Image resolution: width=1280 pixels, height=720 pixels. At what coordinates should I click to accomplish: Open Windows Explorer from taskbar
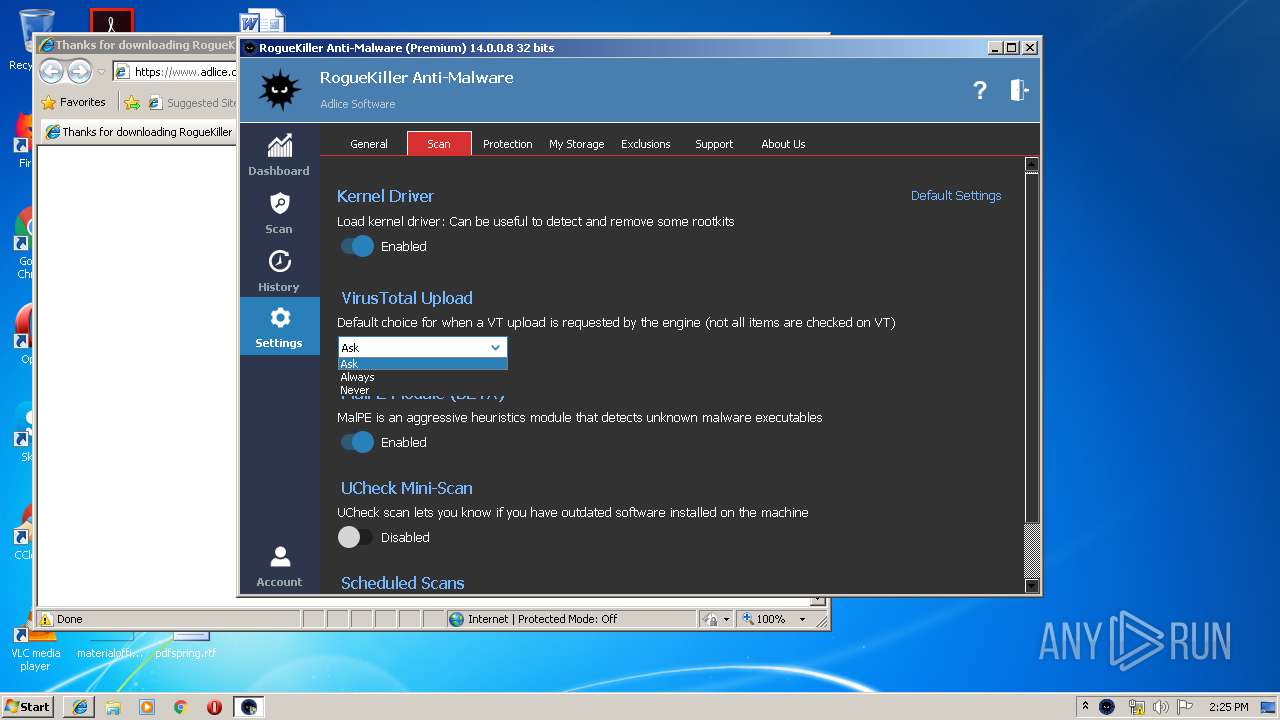(x=113, y=707)
